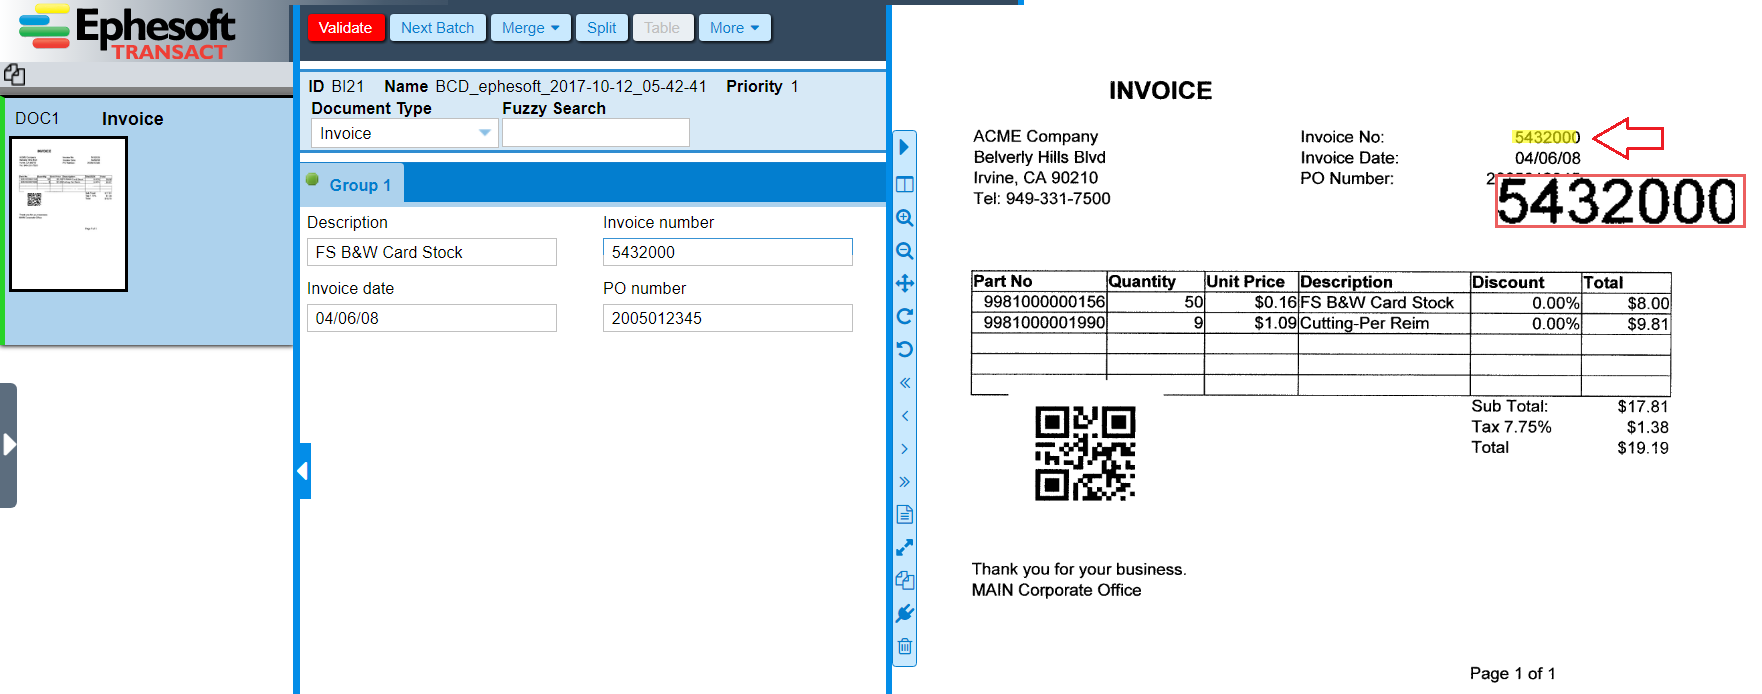Click into the Fuzzy Search field

click(595, 133)
